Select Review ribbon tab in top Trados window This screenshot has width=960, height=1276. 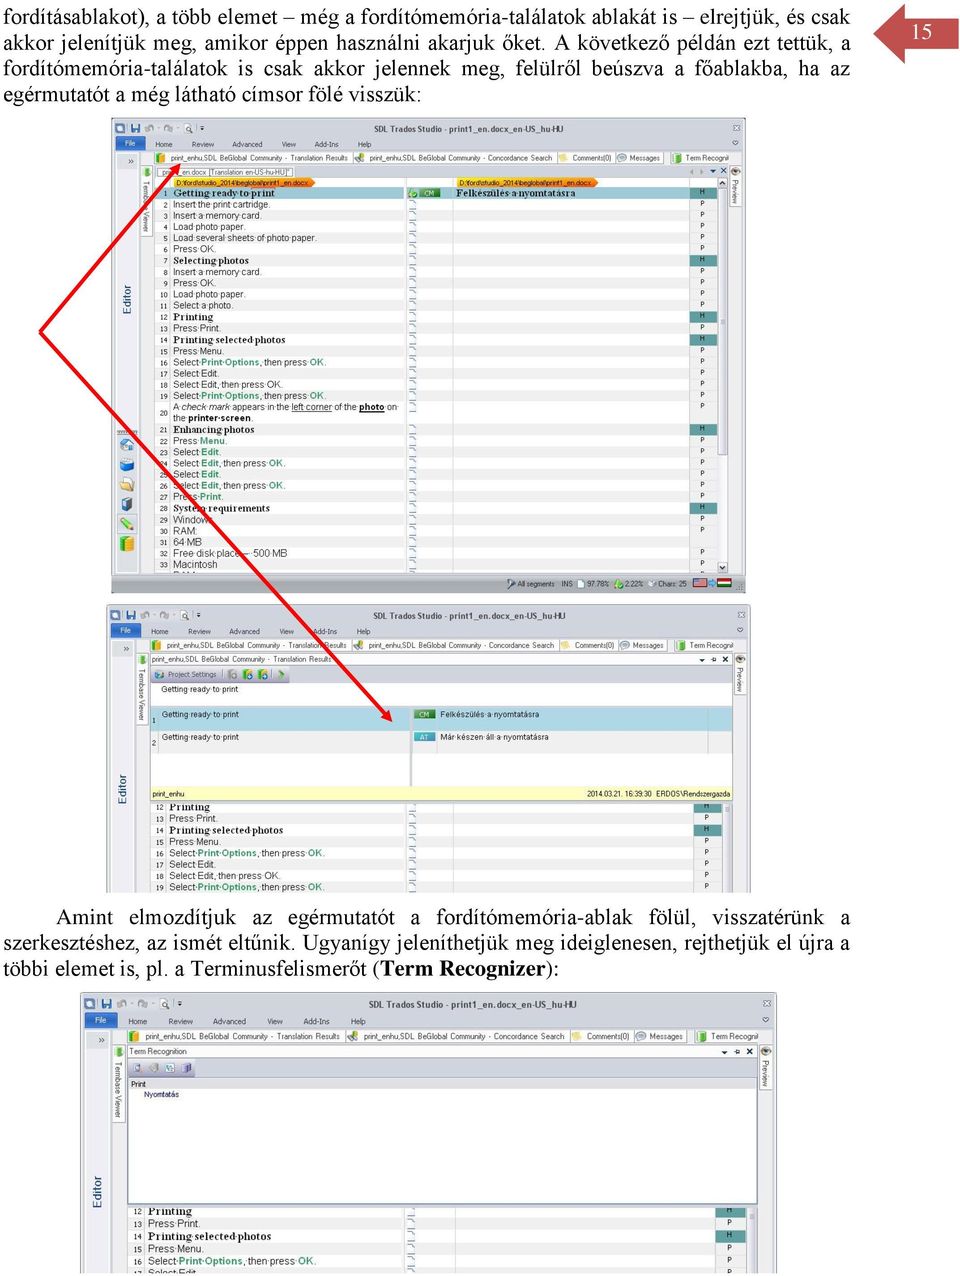point(203,144)
